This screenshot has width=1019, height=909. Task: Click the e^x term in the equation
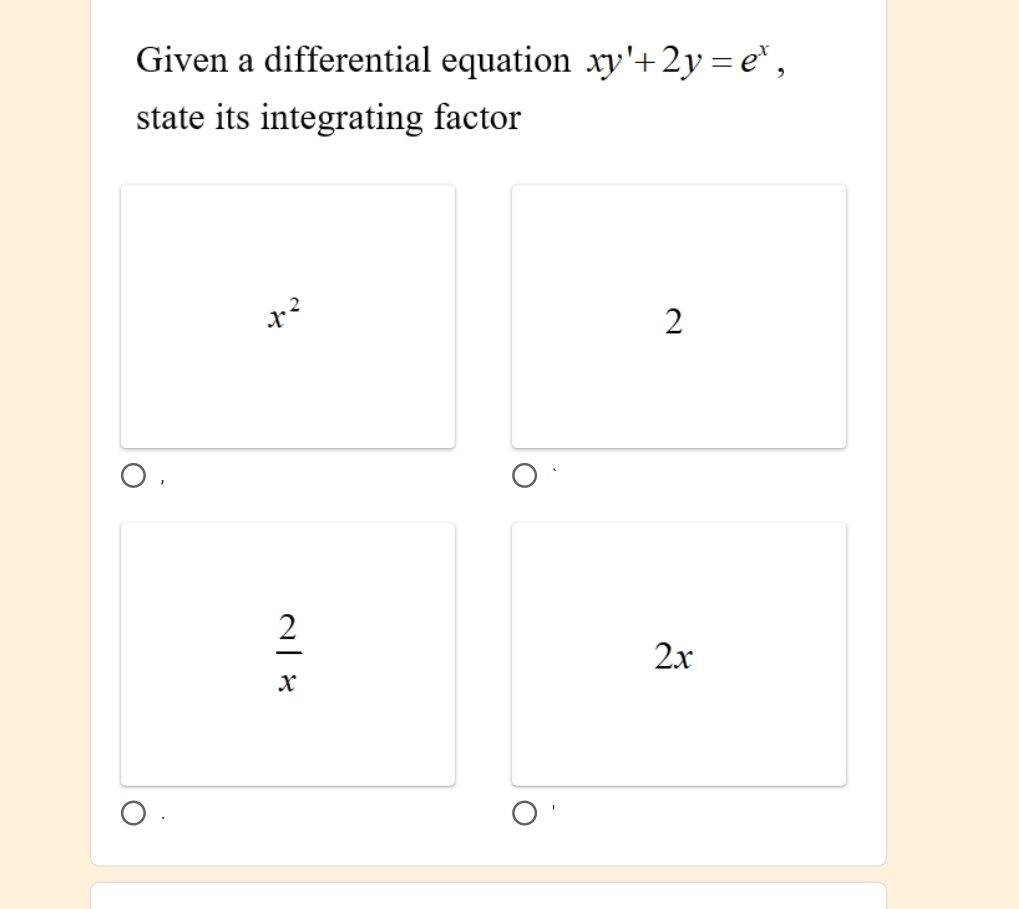click(750, 59)
